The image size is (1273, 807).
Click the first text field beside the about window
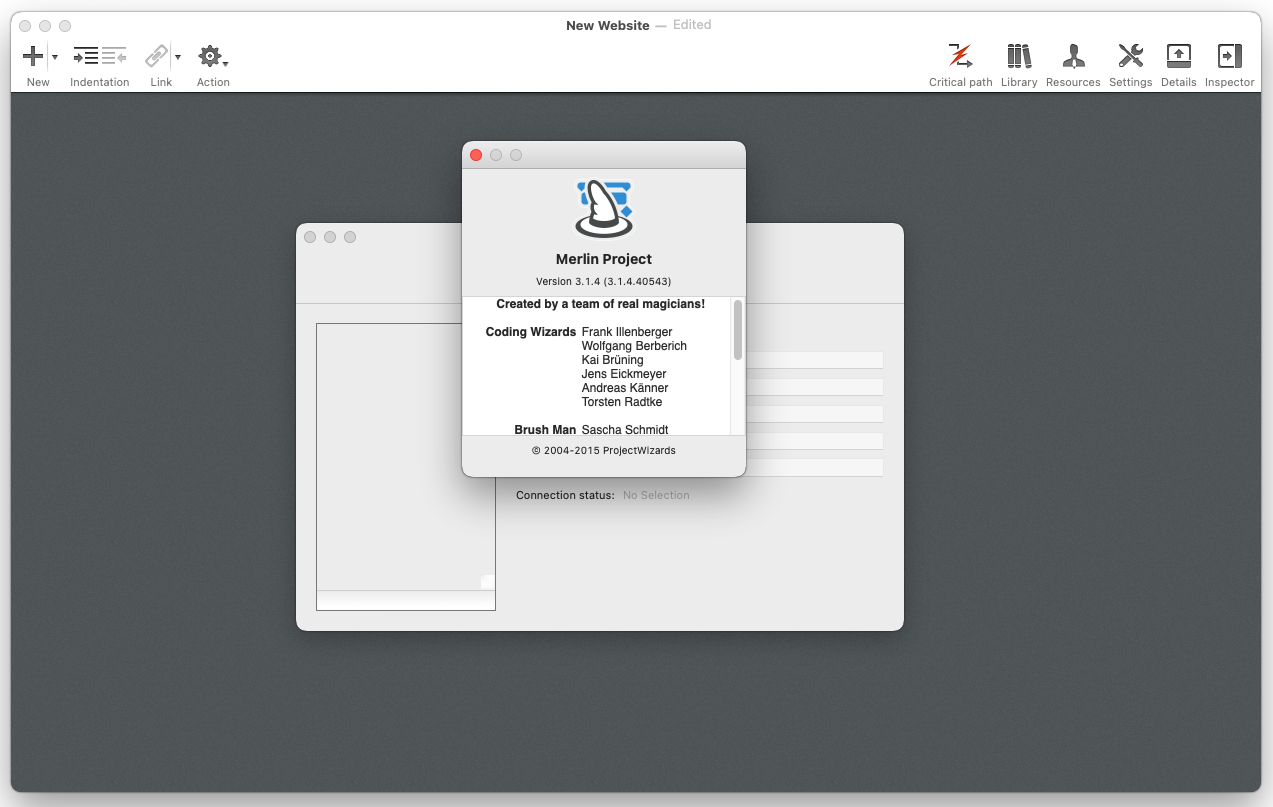pyautogui.click(x=813, y=360)
